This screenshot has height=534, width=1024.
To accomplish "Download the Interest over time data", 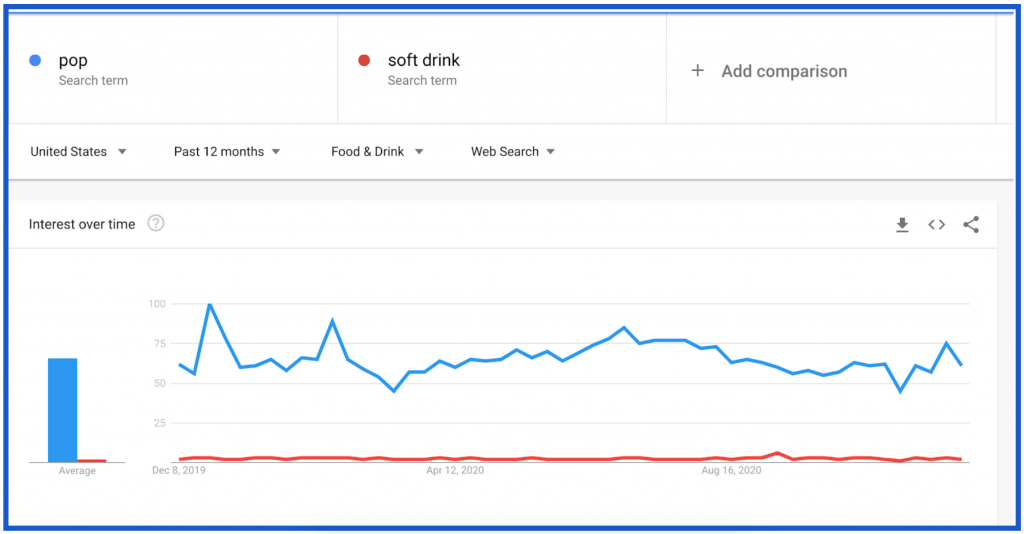I will [x=902, y=225].
